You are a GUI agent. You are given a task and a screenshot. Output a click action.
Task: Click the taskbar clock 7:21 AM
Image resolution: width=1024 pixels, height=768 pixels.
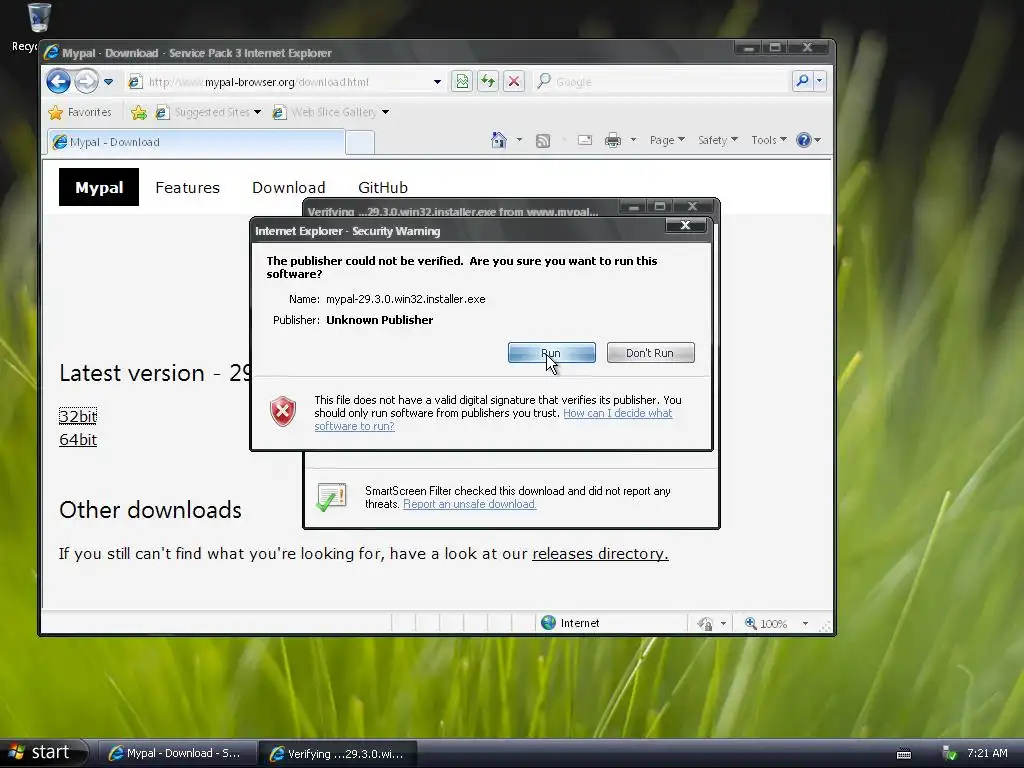[987, 753]
